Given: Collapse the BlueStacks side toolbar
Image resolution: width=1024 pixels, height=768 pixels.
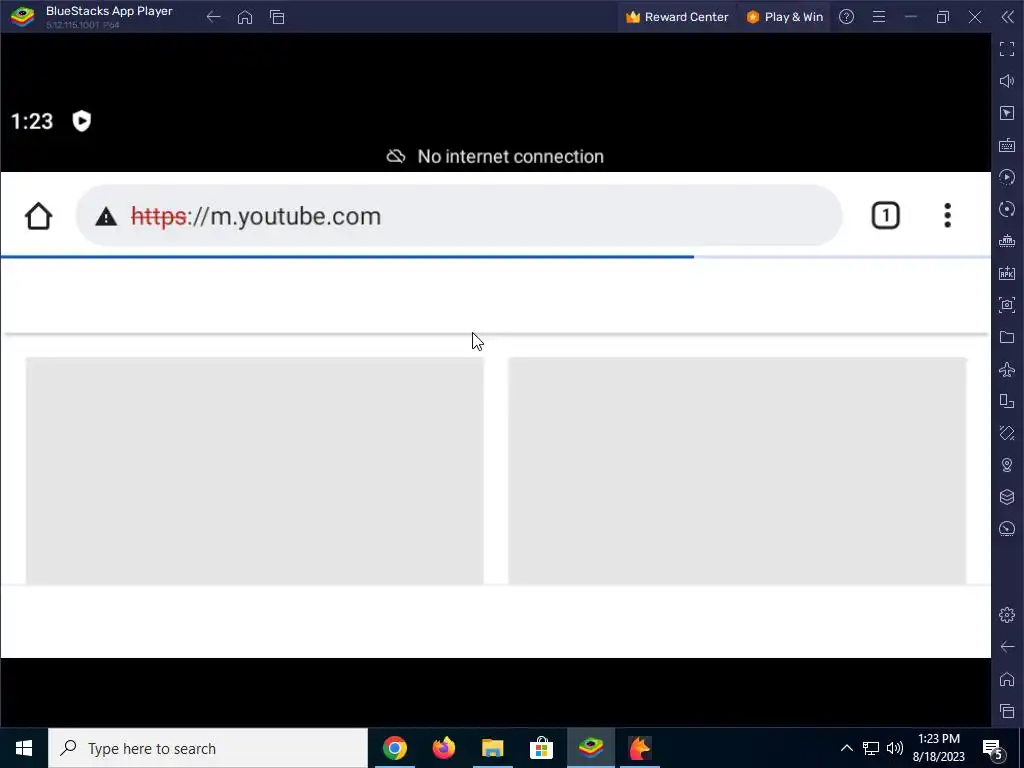Looking at the screenshot, I should pyautogui.click(x=1007, y=17).
